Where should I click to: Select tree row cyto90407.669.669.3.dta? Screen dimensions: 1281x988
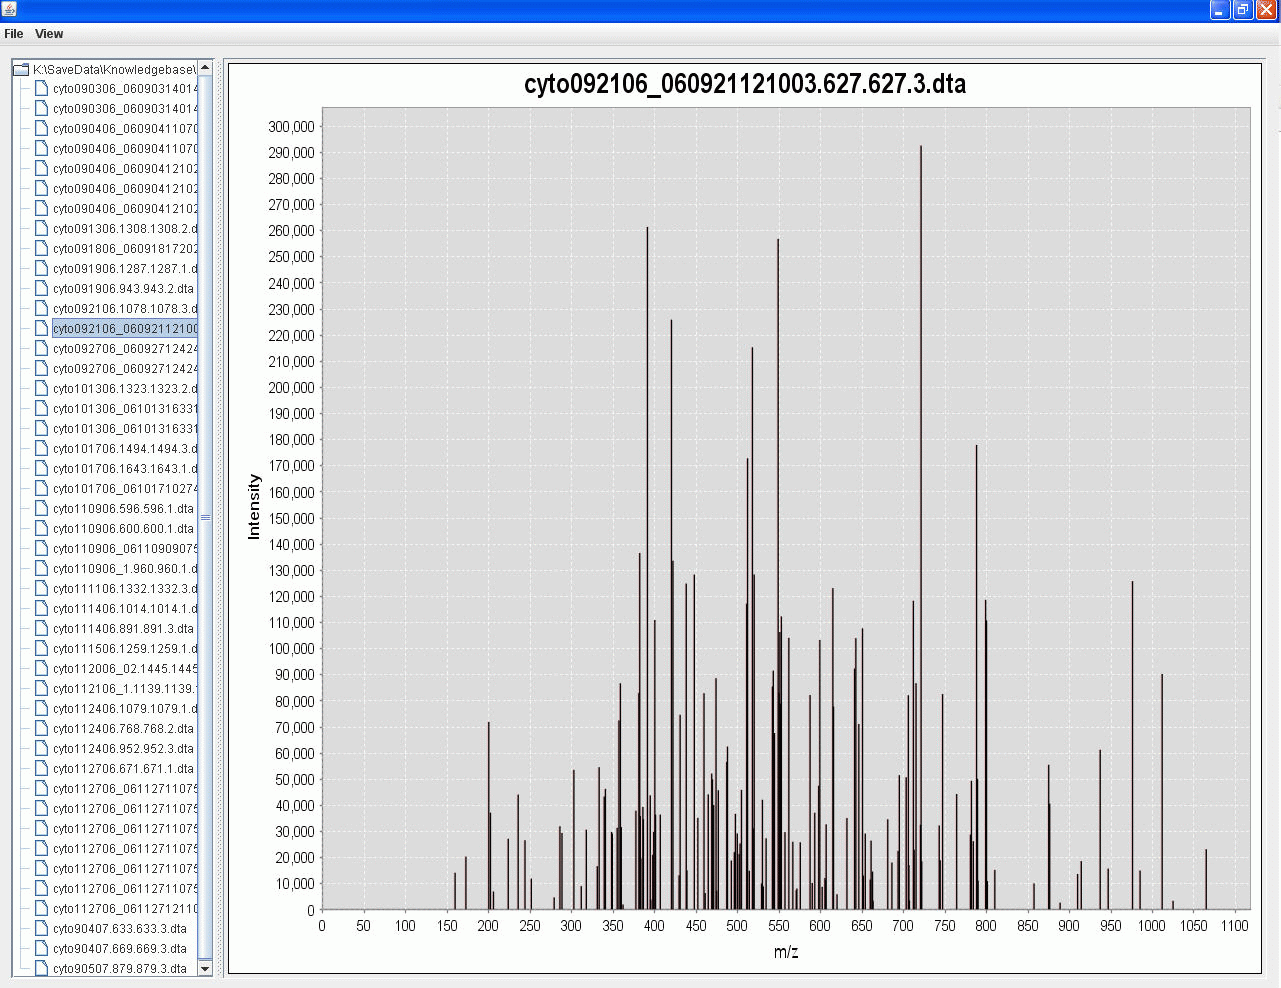(x=120, y=949)
